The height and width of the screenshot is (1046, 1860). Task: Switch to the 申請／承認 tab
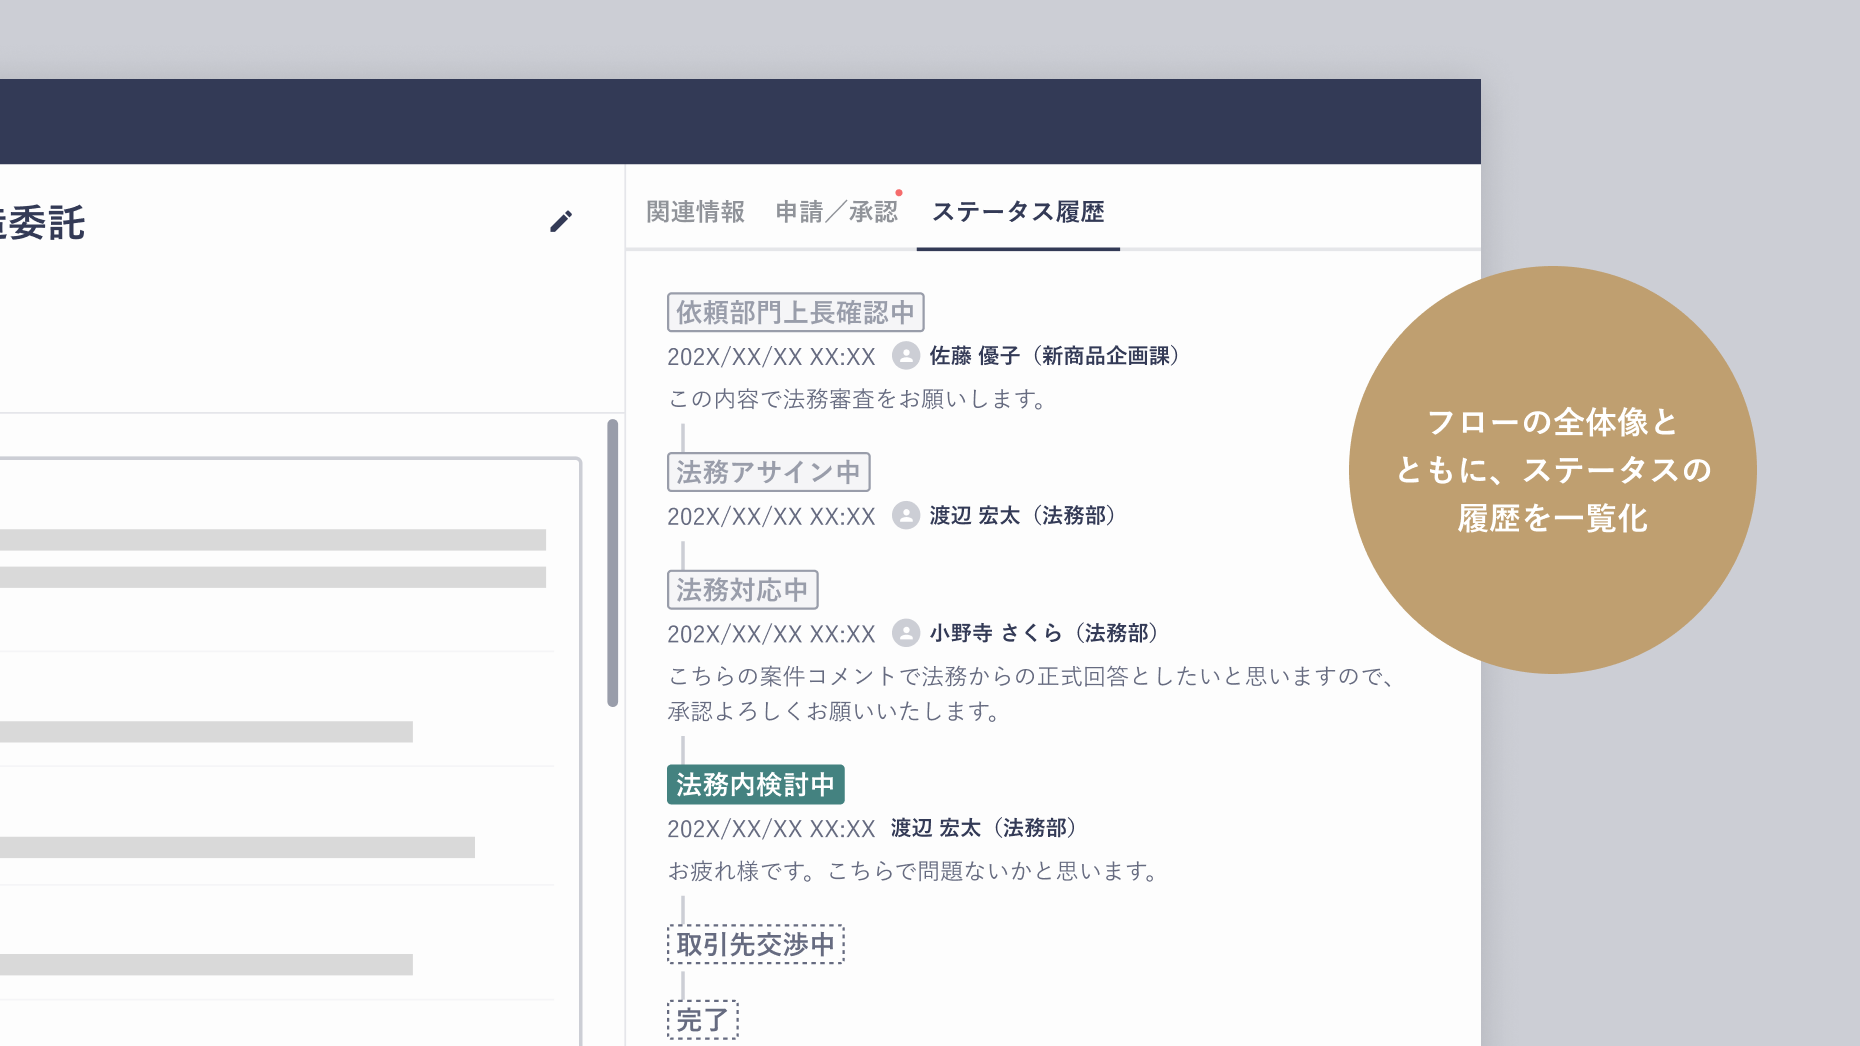837,212
